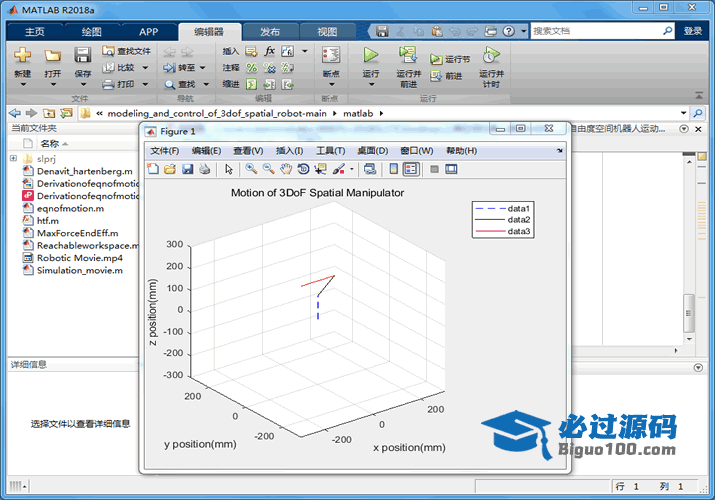Open the 查找 dropdown arrow
The image size is (715, 500).
(x=206, y=84)
